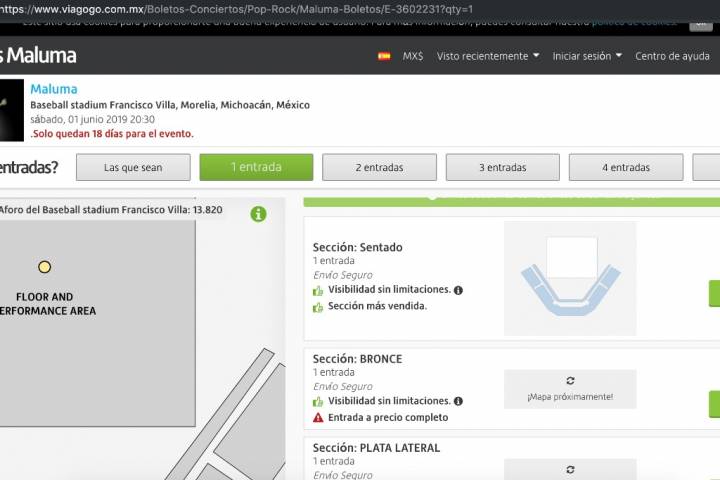This screenshot has height=480, width=720.
Task: Click the green info icon beside stadium capacity
Action: (x=258, y=213)
